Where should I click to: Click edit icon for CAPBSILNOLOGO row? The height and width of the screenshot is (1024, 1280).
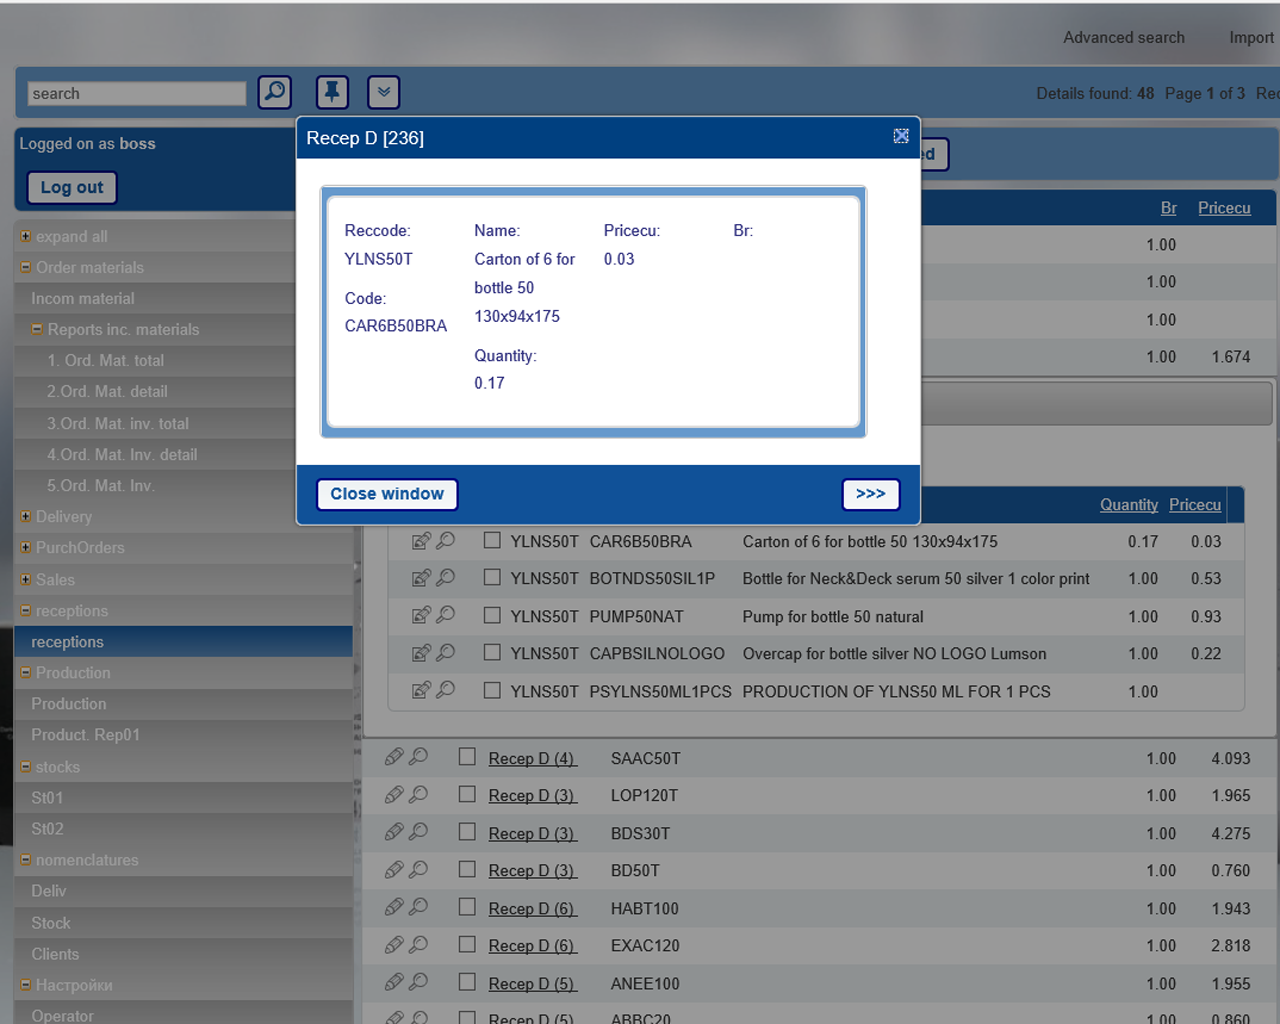tap(421, 653)
